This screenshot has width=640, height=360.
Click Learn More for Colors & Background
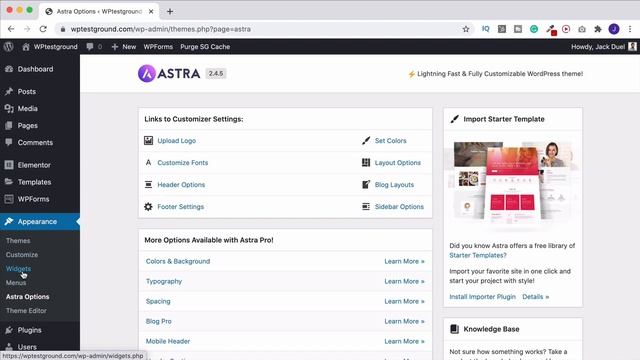pyautogui.click(x=404, y=261)
